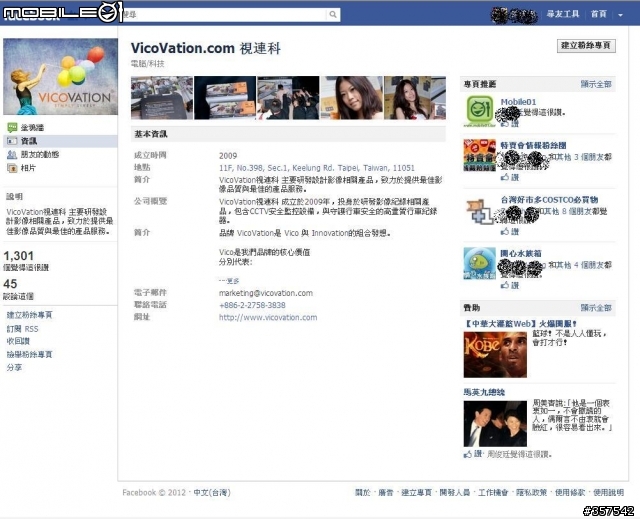Change language 中文(台灣) in footer

[x=212, y=493]
